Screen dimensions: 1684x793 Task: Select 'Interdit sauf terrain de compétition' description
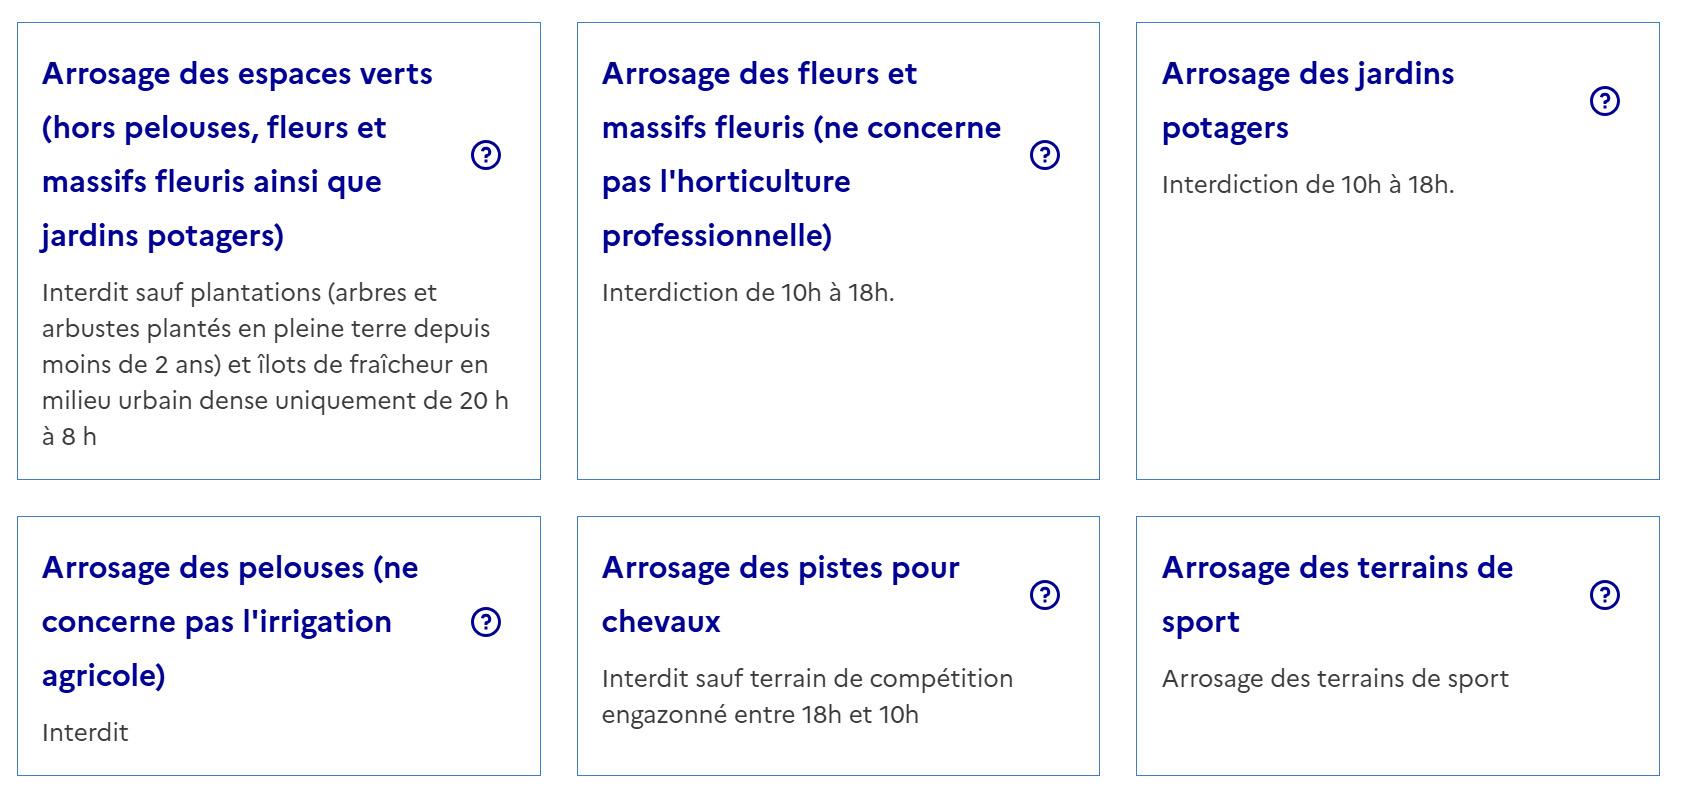point(807,696)
